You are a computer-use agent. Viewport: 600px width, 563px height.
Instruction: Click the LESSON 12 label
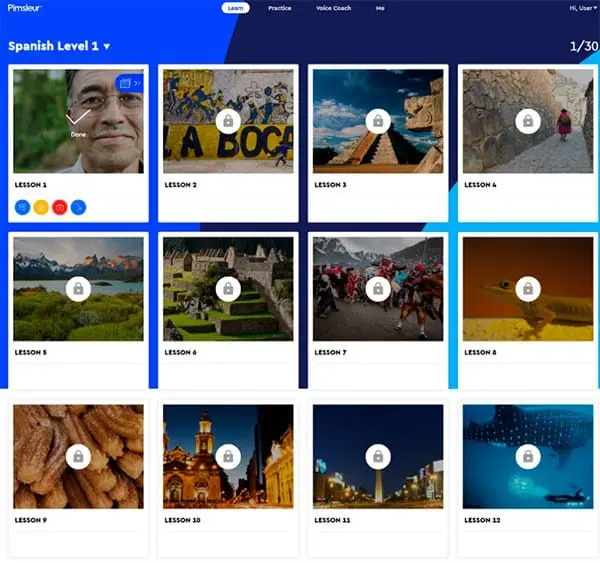(483, 520)
